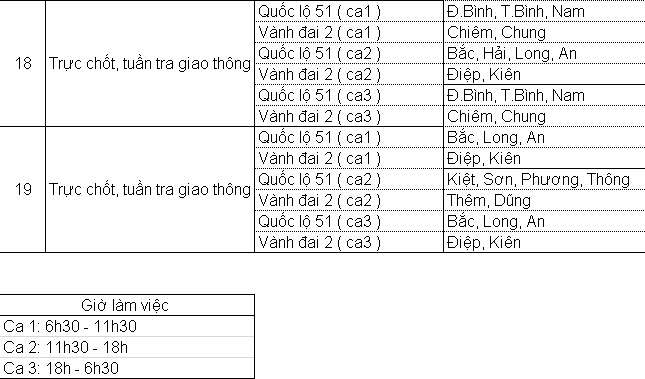
Task: Click row 19 'Trực chốt, tuần tra giao thông' cell
Action: (x=150, y=189)
